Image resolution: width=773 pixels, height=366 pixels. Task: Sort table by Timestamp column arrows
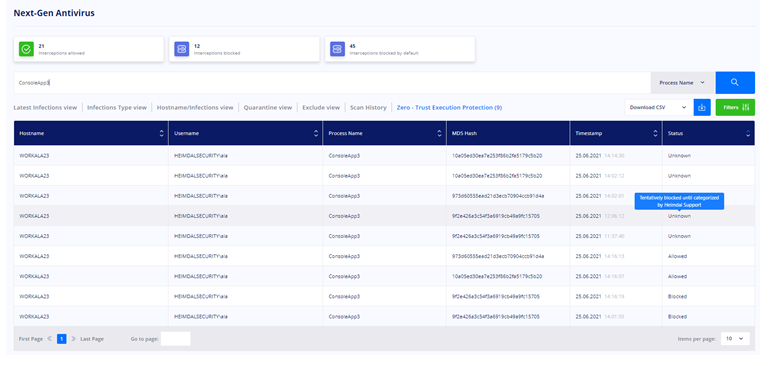click(655, 133)
